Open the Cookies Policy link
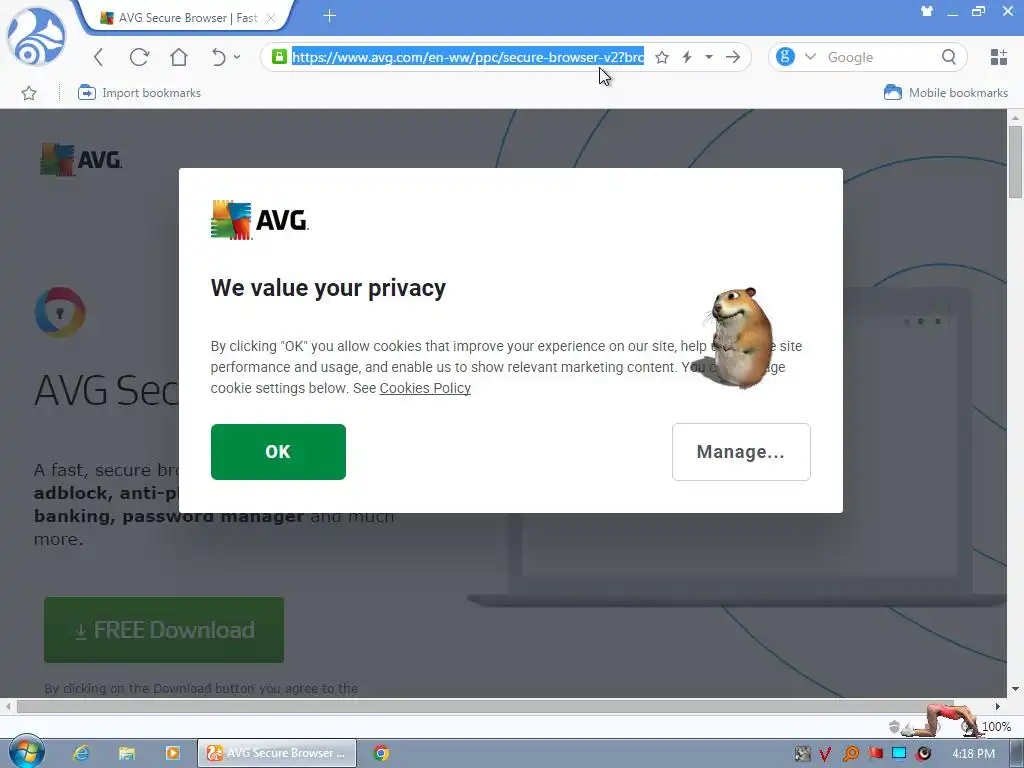 tap(425, 388)
